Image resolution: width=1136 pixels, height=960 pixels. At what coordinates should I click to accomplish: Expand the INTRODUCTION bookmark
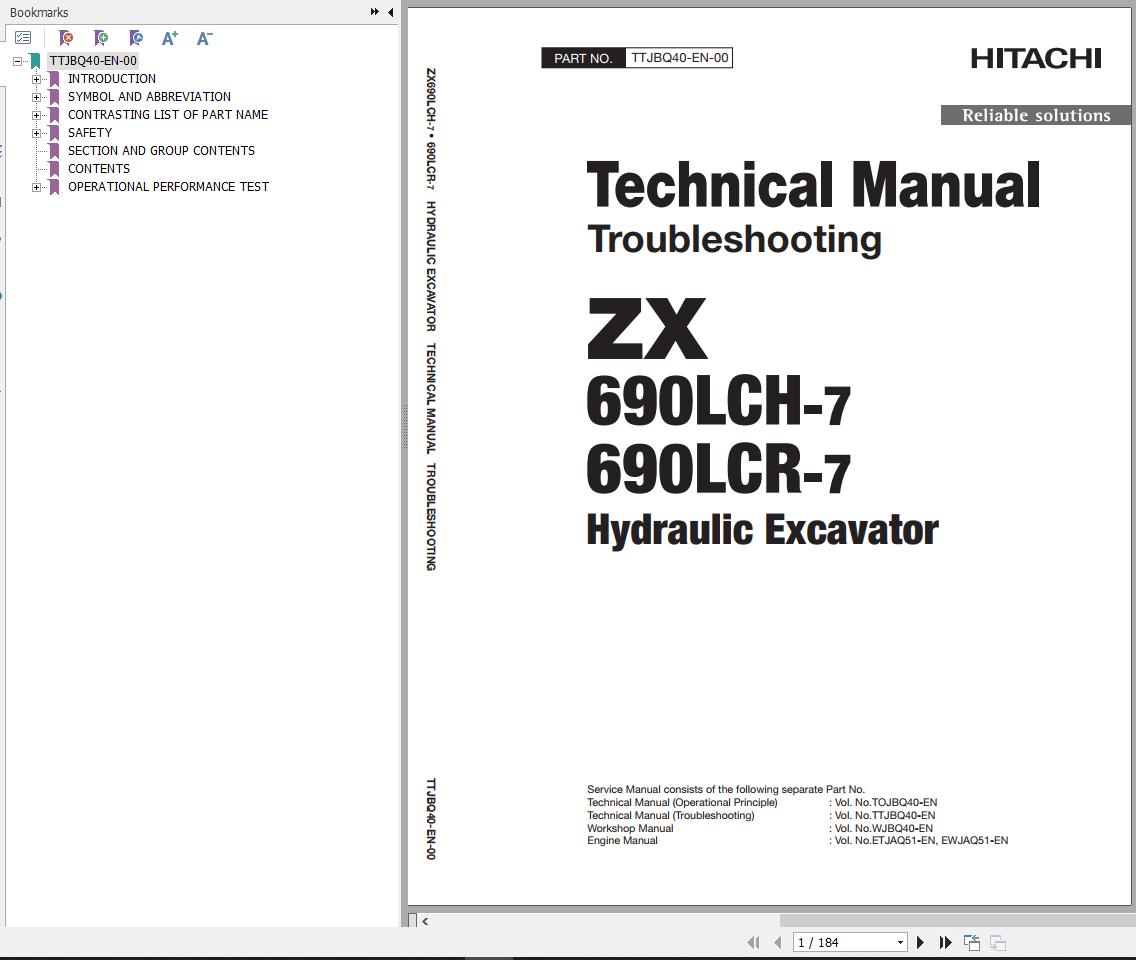click(36, 79)
